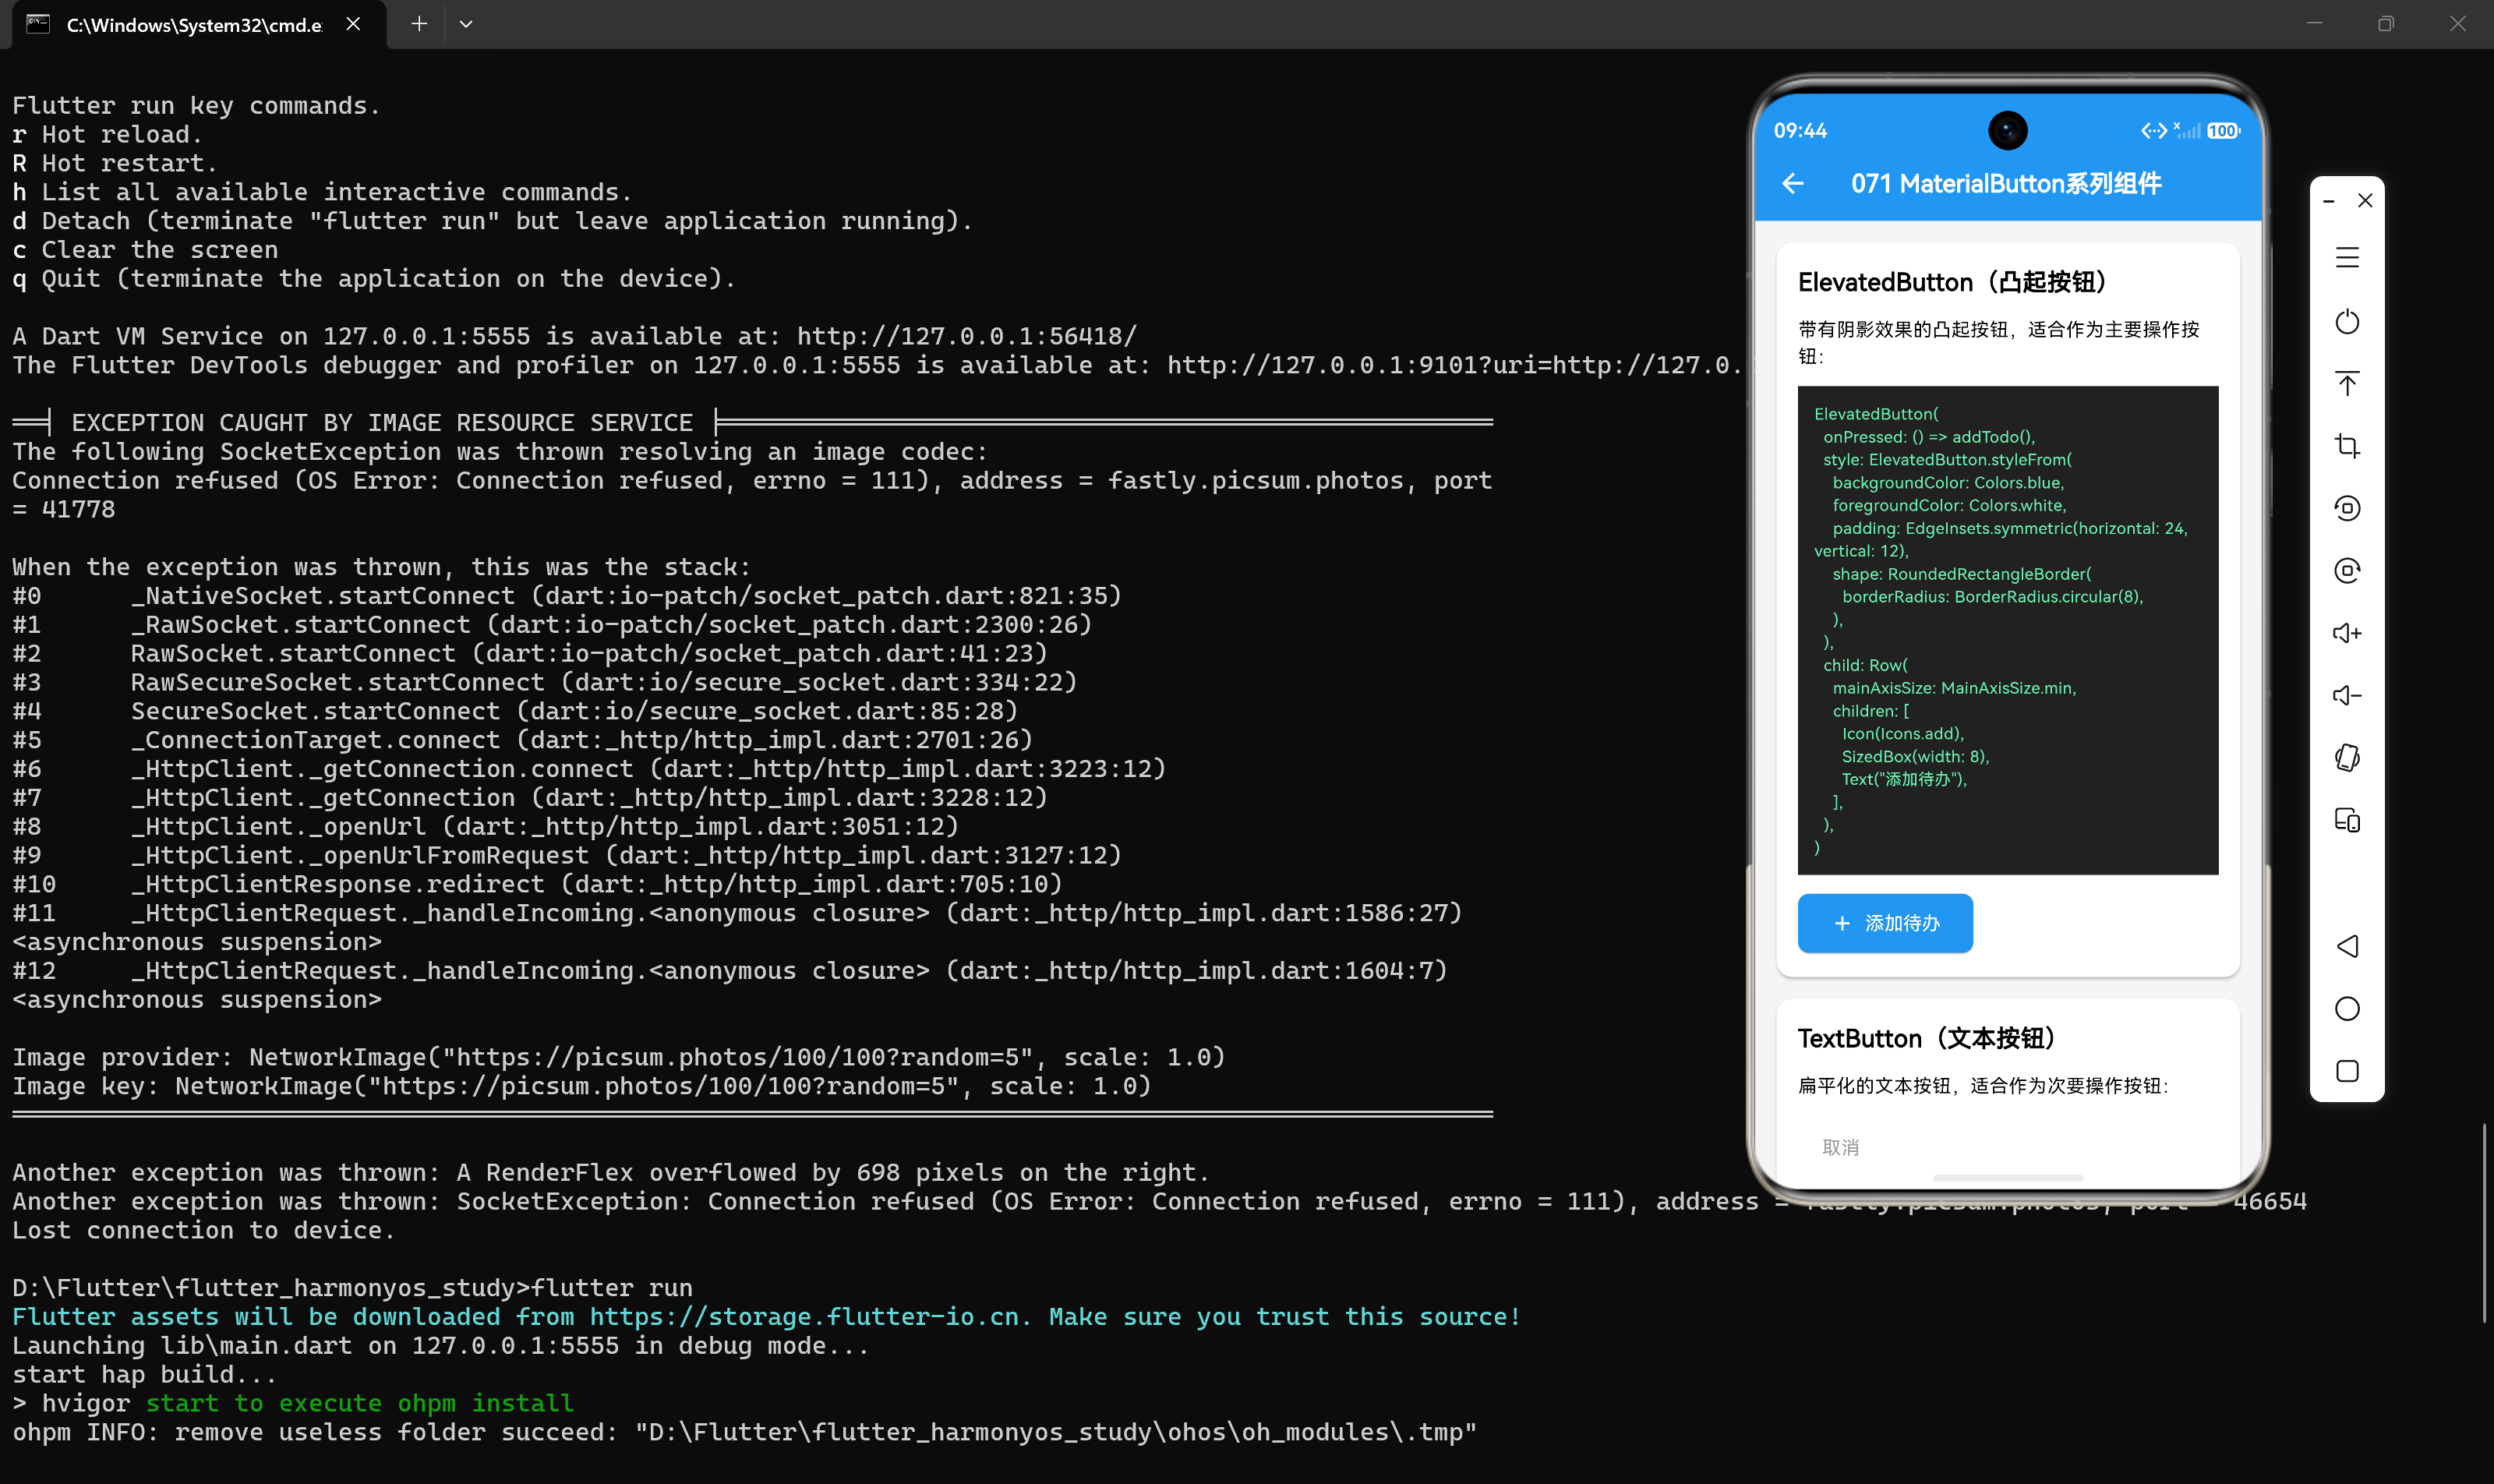2494x1484 pixels.
Task: Open the terminal profile dropdown arrow
Action: tap(466, 24)
